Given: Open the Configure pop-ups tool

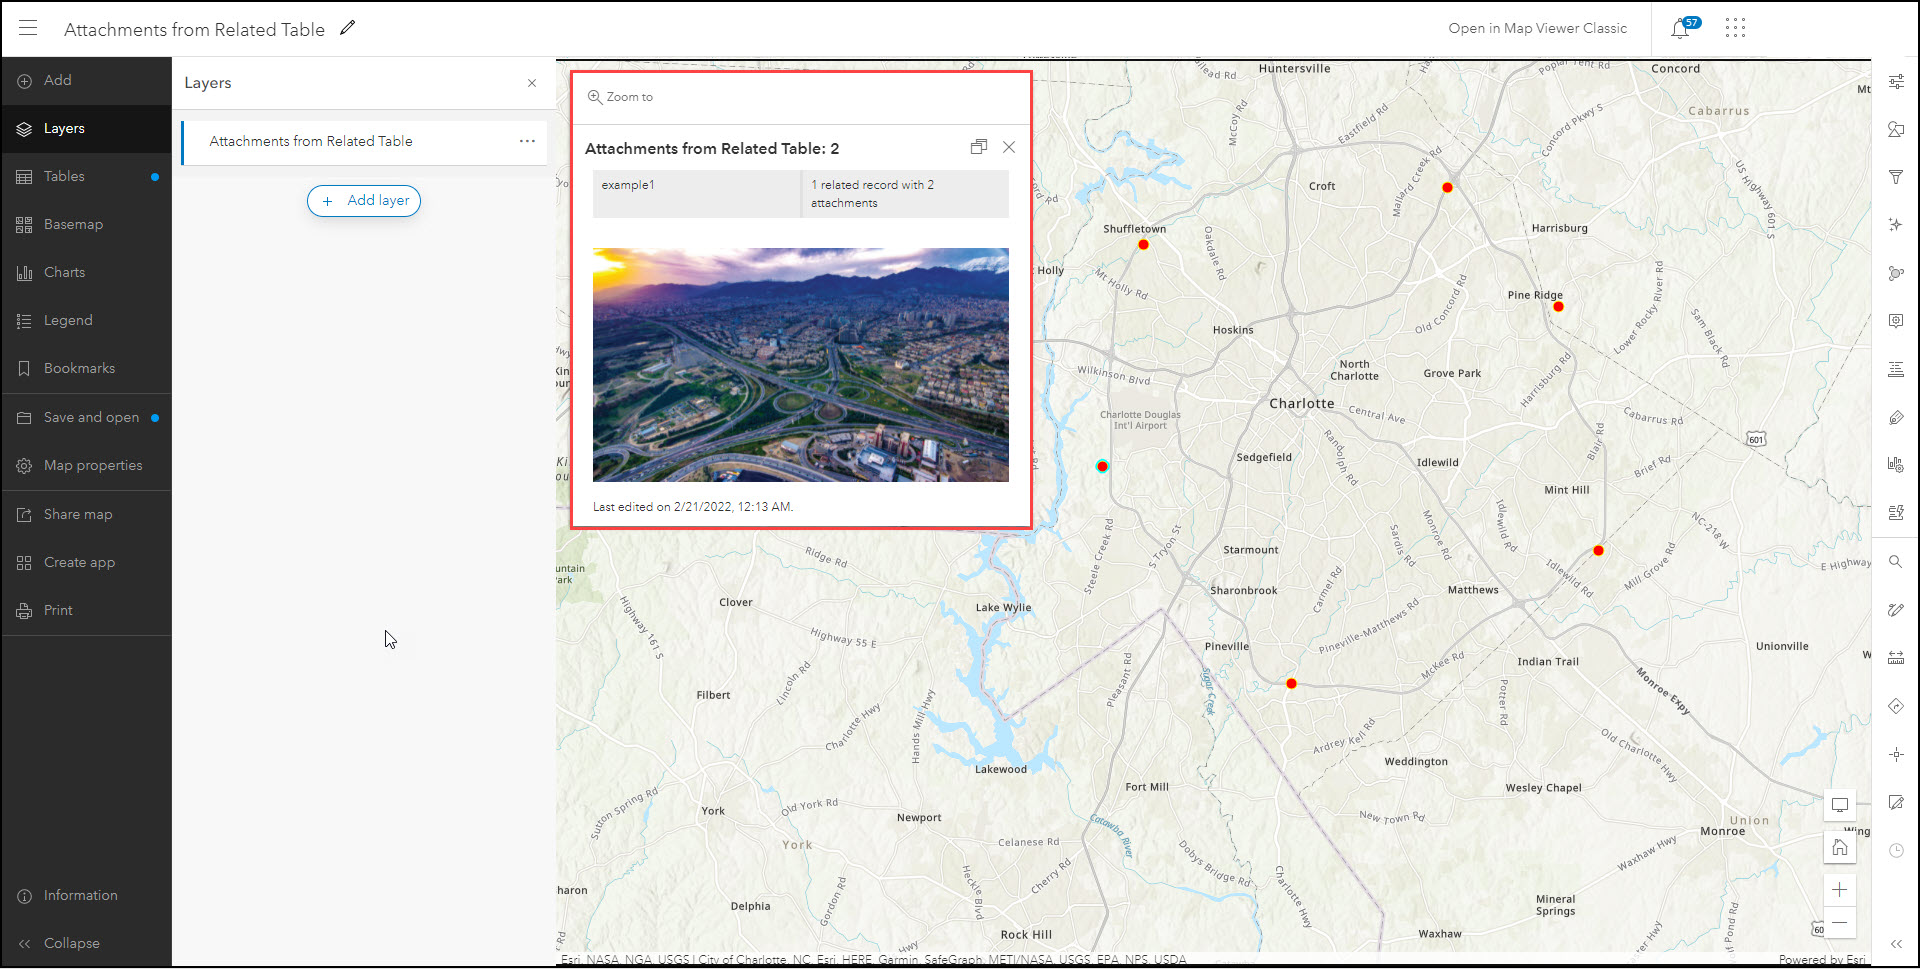Looking at the screenshot, I should 1895,321.
